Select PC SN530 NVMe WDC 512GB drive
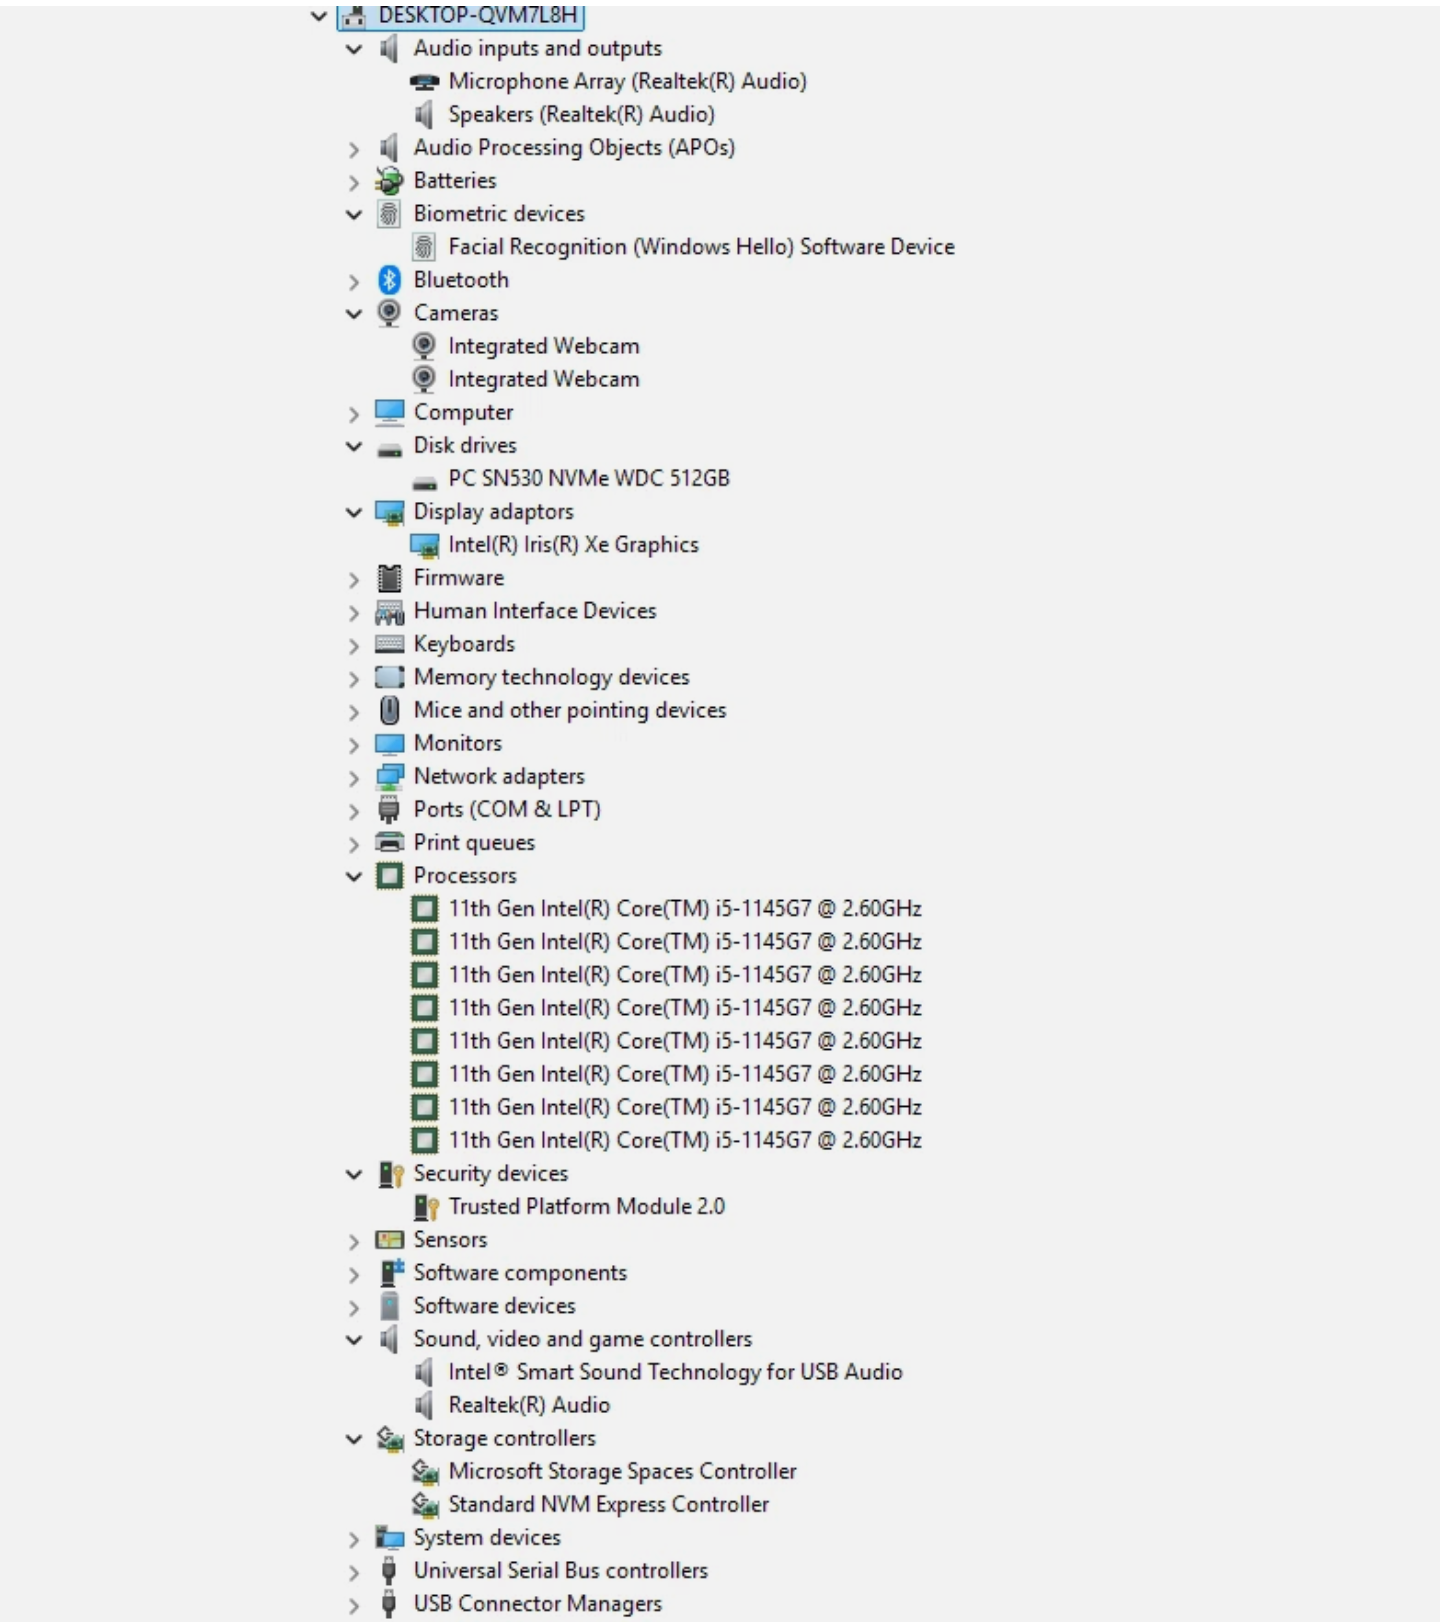Screen dimensions: 1440x1622 [x=588, y=478]
